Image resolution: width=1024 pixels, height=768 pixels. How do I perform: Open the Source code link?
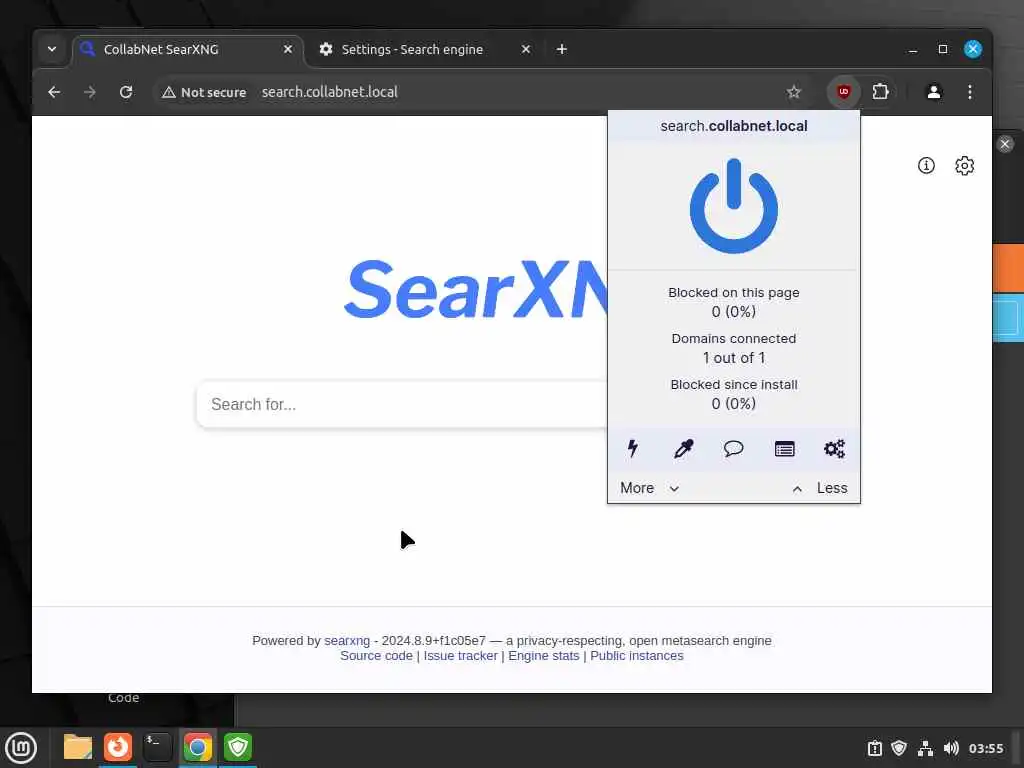[x=376, y=656]
